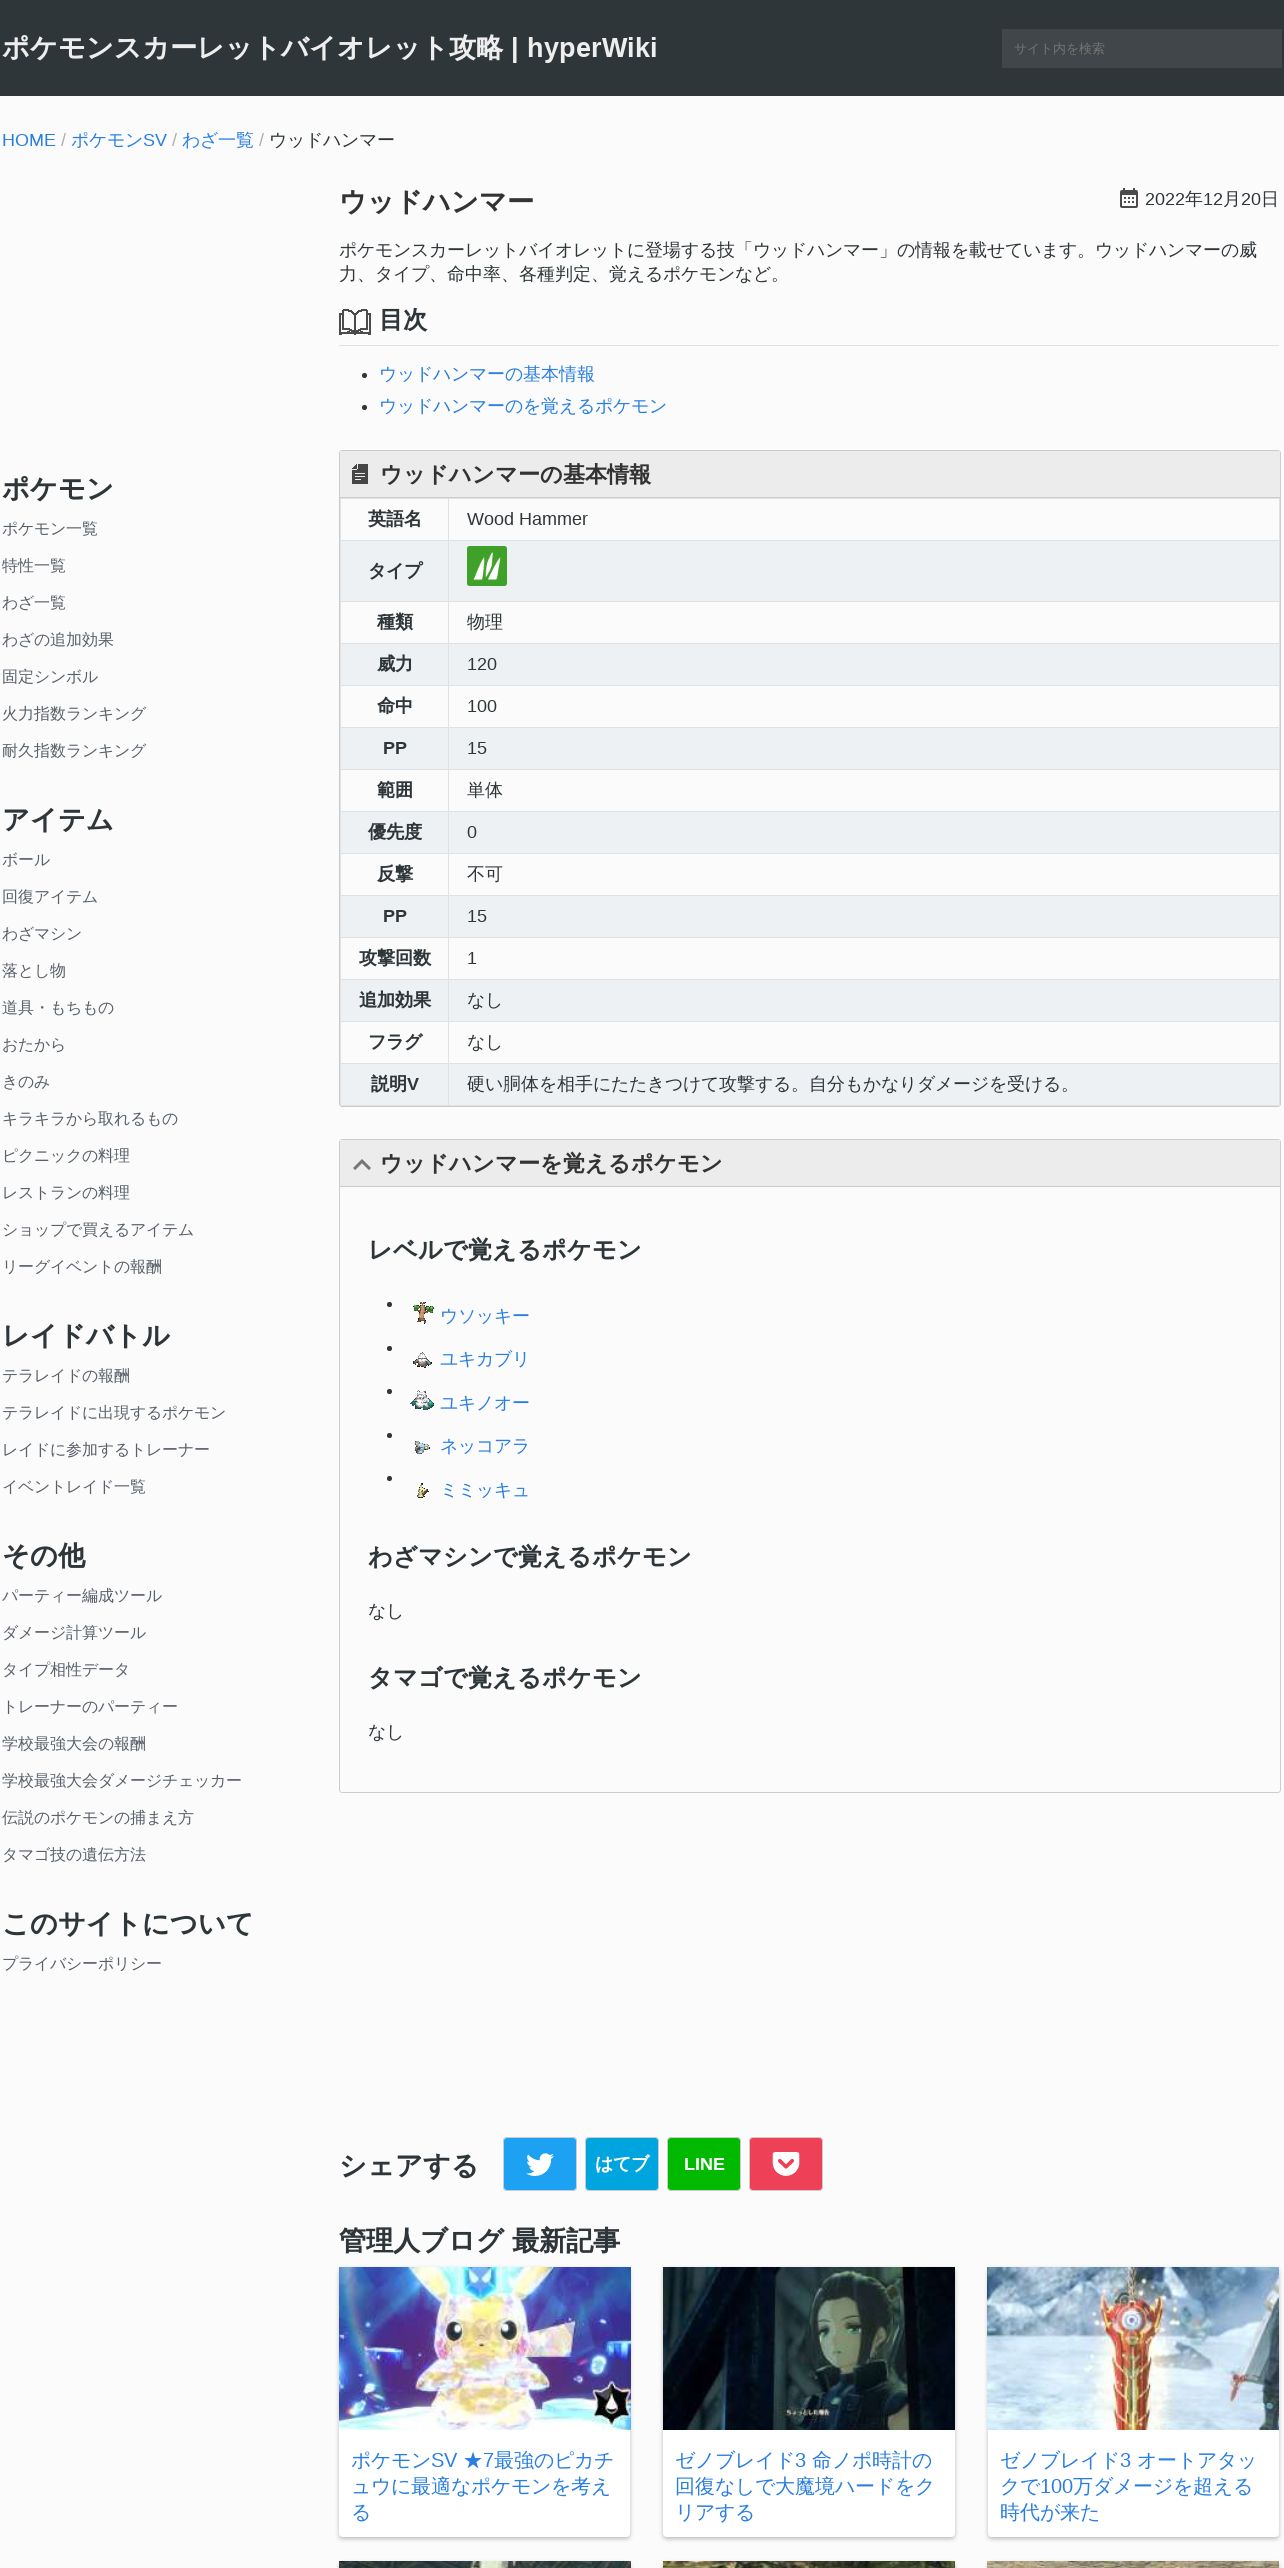
Task: Open ネッコアラ pokemon link
Action: tap(484, 1446)
